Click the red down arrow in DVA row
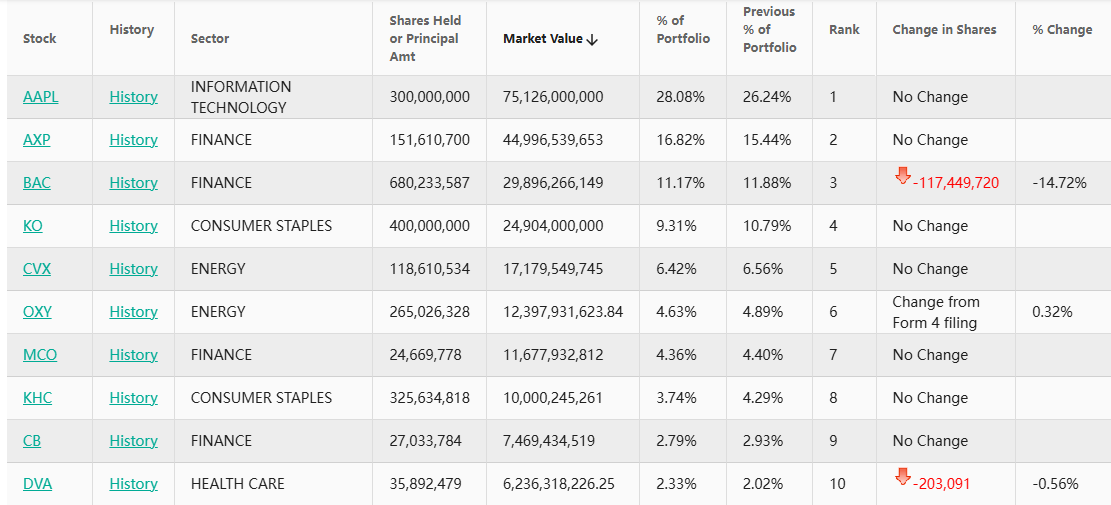The height and width of the screenshot is (505, 1111). [x=903, y=478]
